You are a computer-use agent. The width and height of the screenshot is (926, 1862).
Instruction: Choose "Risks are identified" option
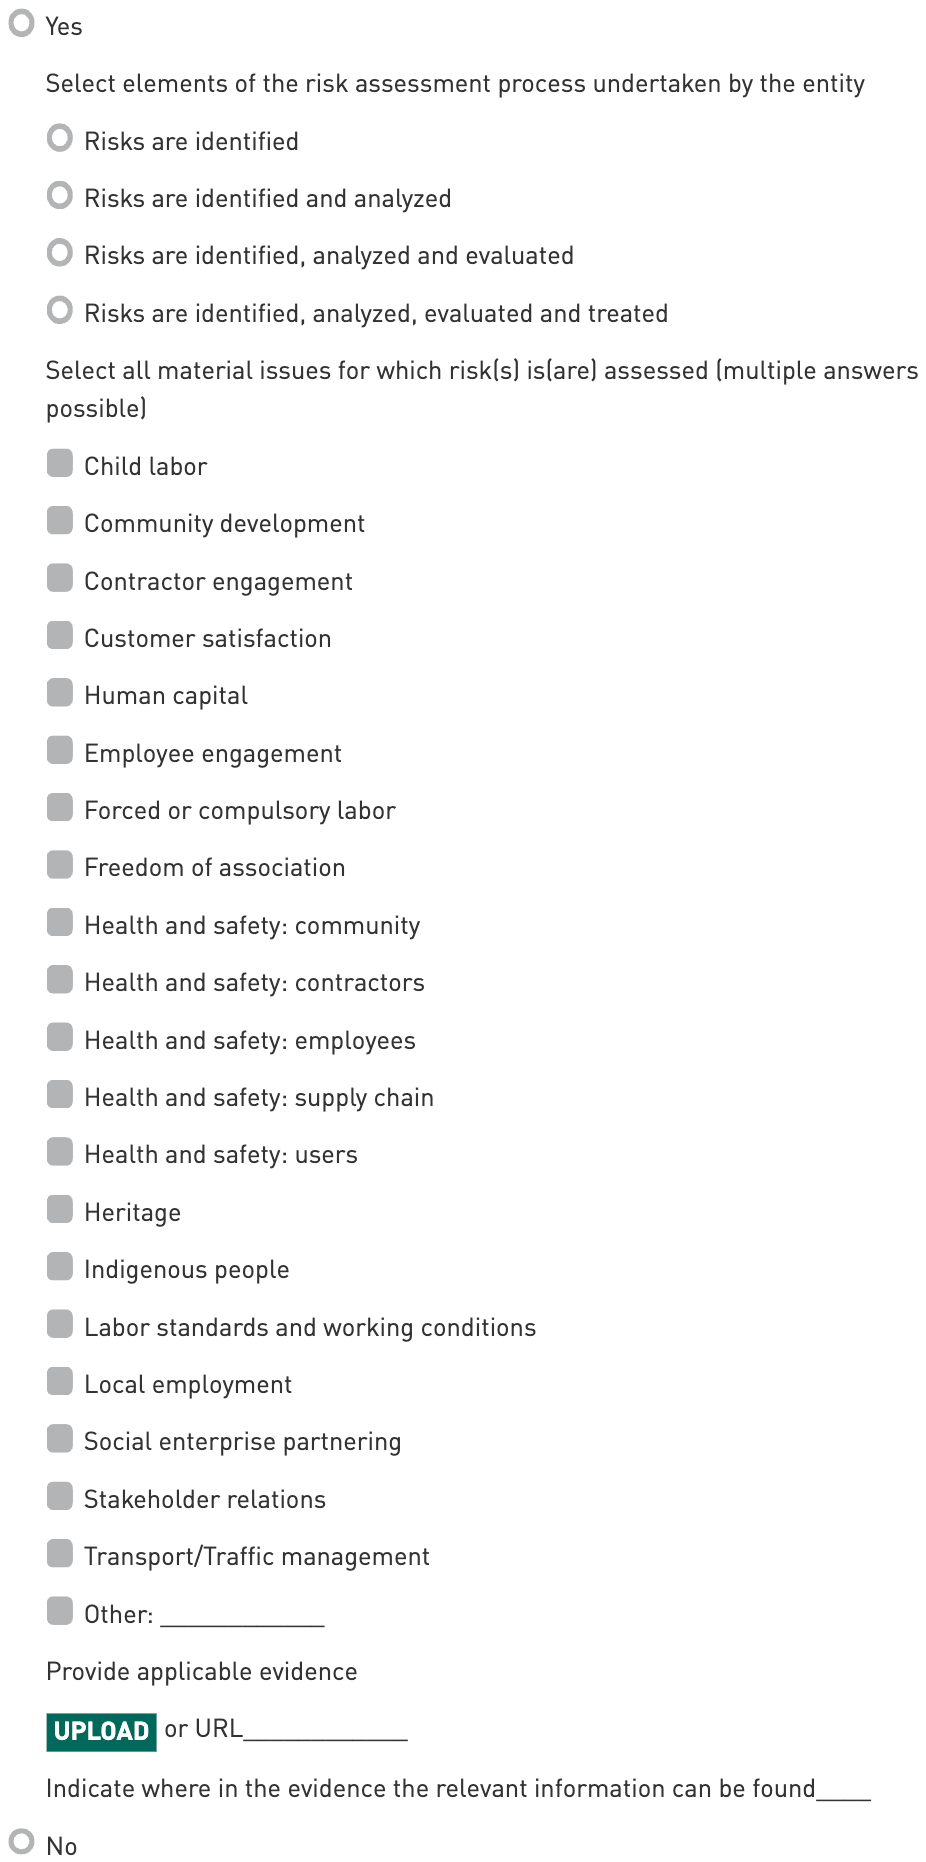(60, 138)
